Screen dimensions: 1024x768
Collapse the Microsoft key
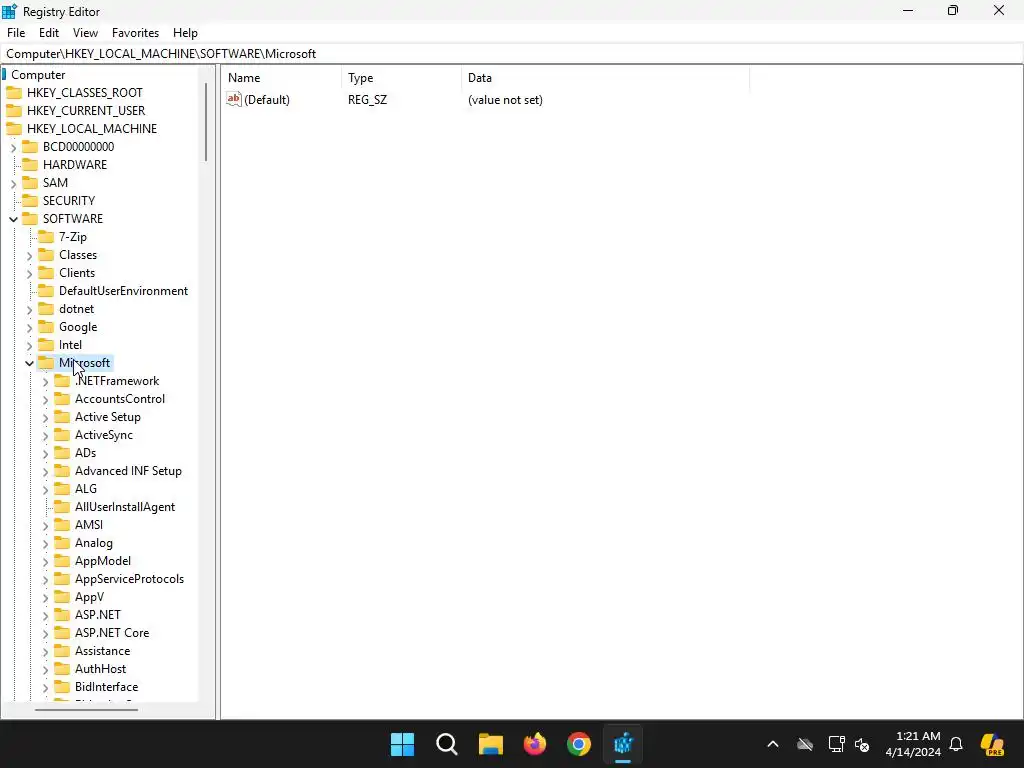[29, 363]
